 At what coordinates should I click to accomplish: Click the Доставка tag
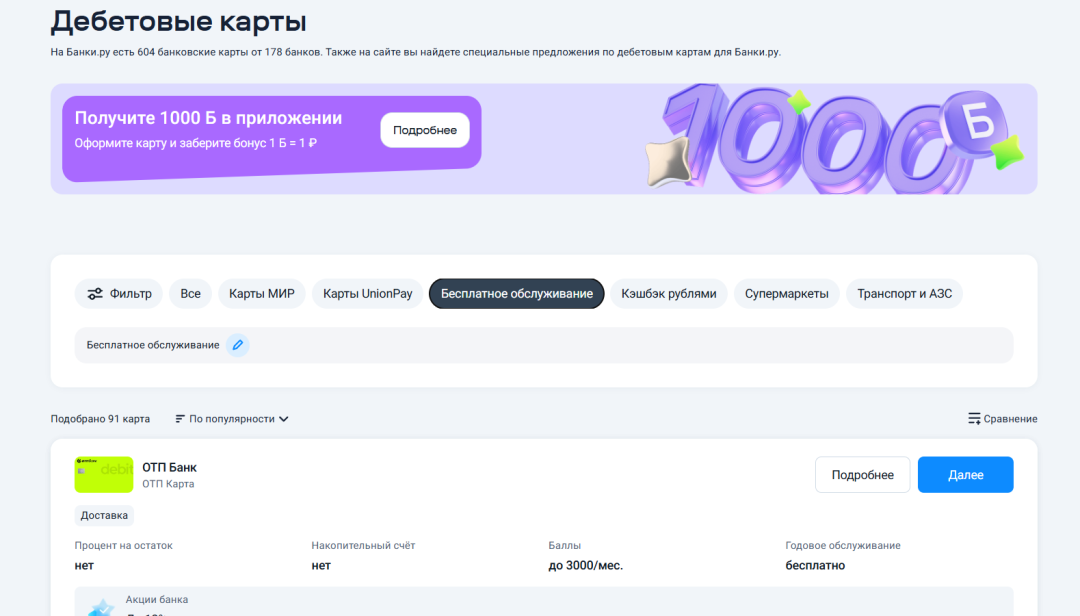104,515
